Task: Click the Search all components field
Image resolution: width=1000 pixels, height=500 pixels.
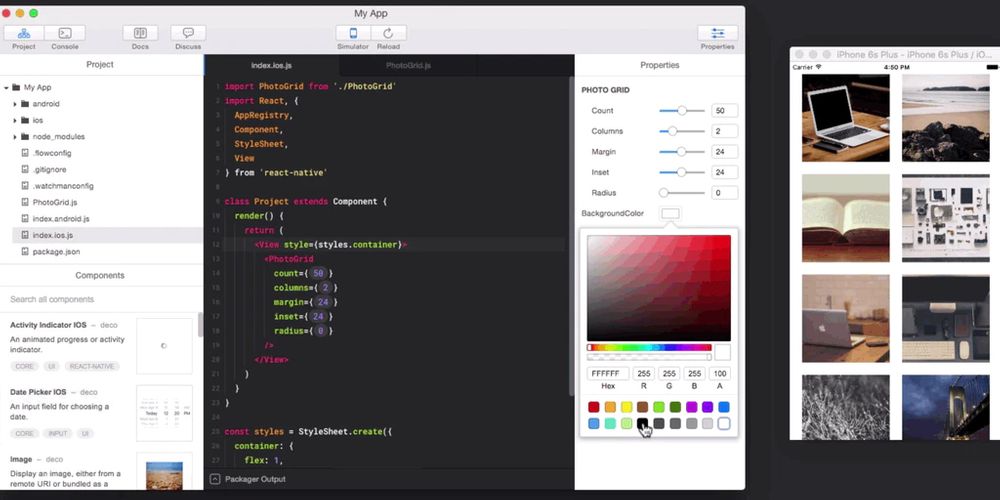Action: coord(100,299)
